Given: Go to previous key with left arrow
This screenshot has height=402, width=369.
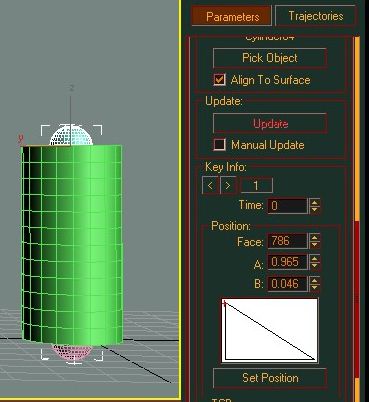Looking at the screenshot, I should 210,185.
